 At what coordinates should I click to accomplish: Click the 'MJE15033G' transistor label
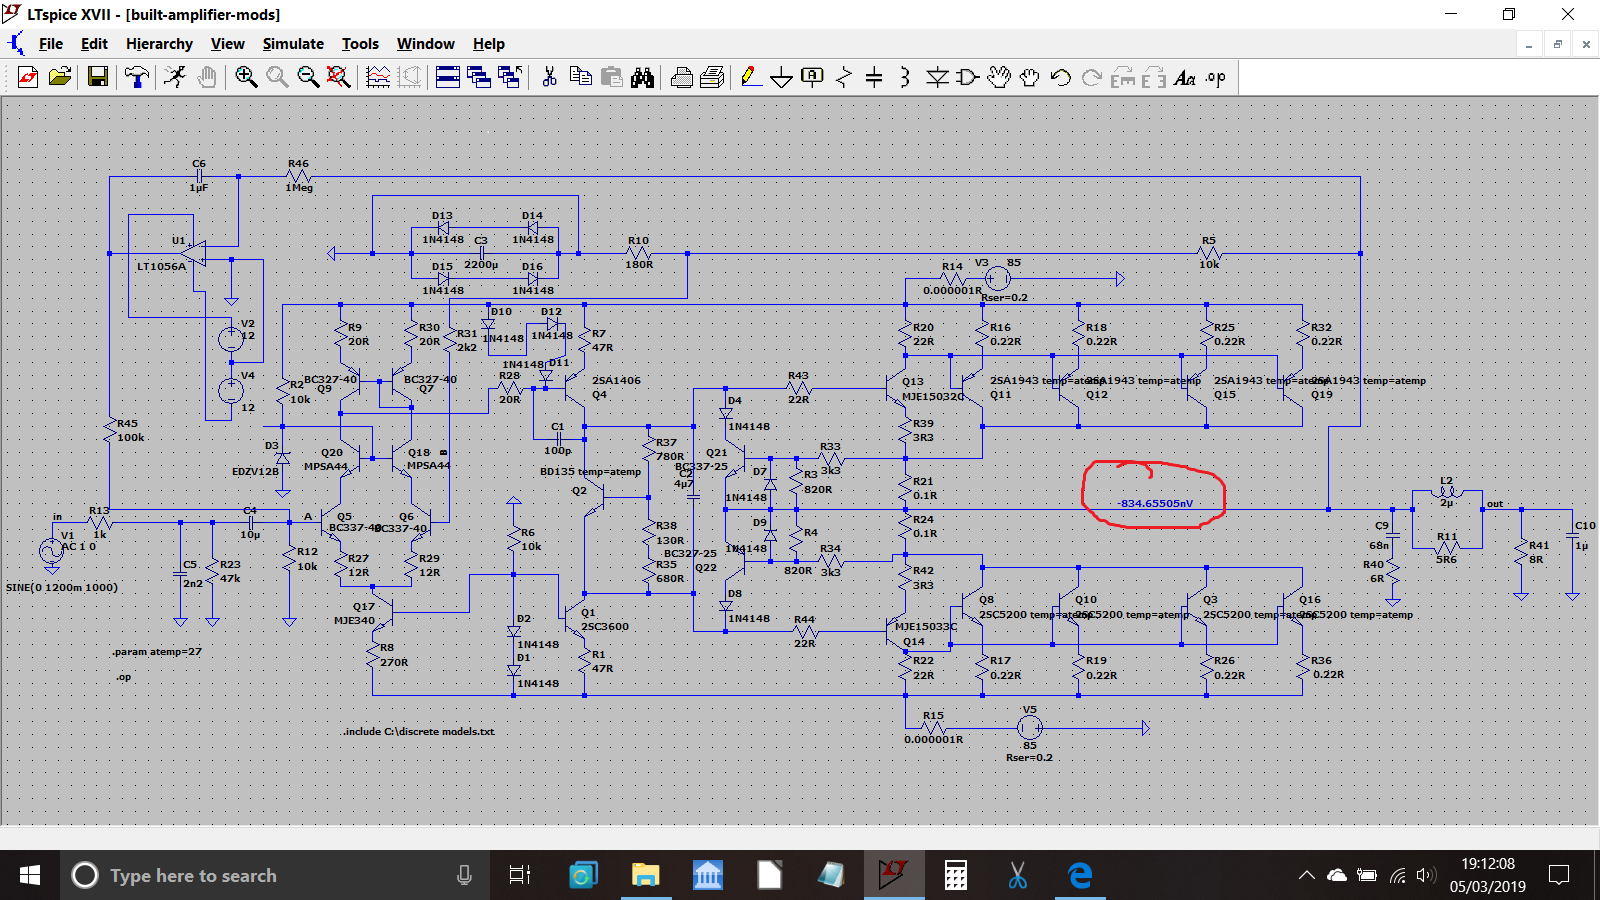tap(926, 627)
